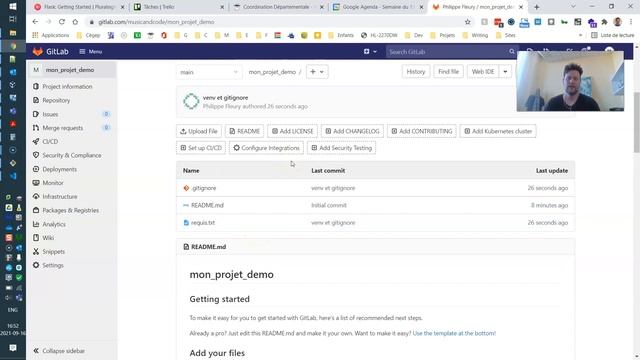The height and width of the screenshot is (360, 640).
Task: Open the .gitignore file
Action: click(204, 188)
